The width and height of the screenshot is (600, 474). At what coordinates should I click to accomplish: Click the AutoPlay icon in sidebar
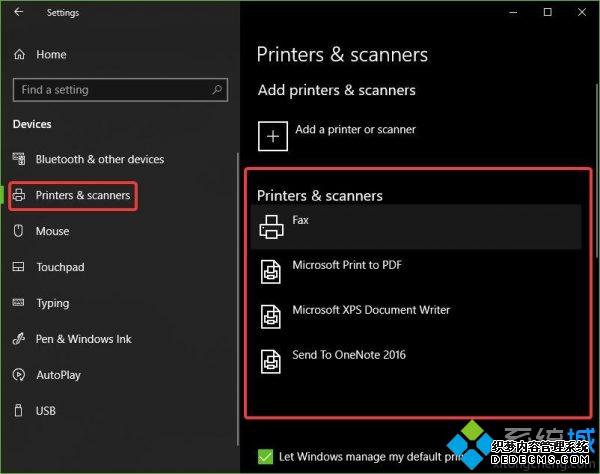pos(19,375)
